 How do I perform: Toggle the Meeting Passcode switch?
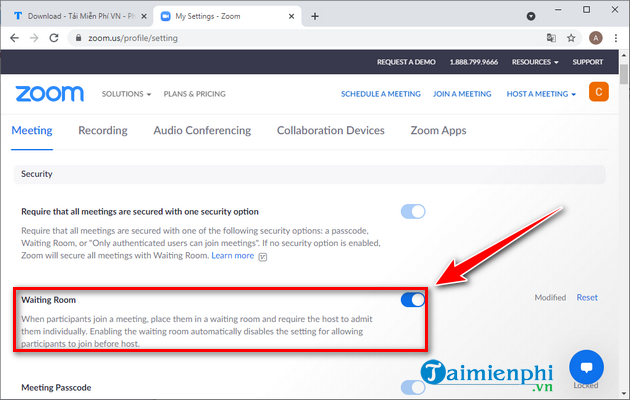[413, 387]
